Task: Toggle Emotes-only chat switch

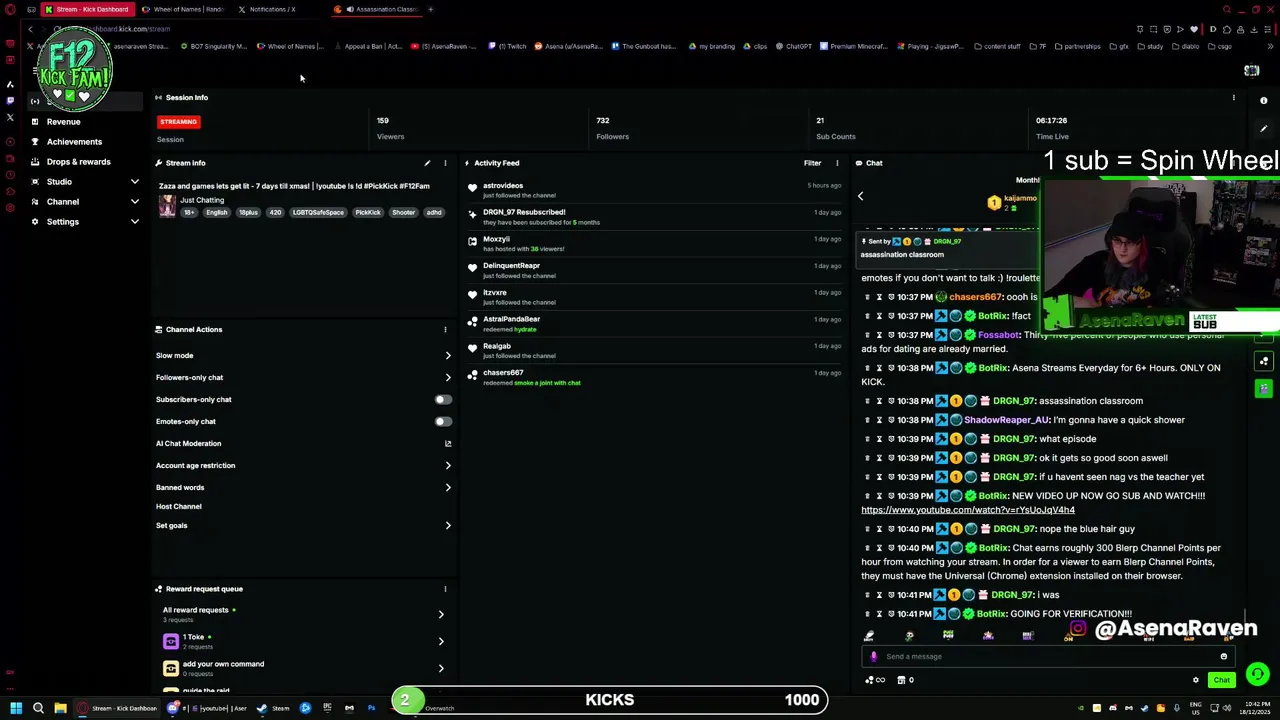Action: pos(443,422)
